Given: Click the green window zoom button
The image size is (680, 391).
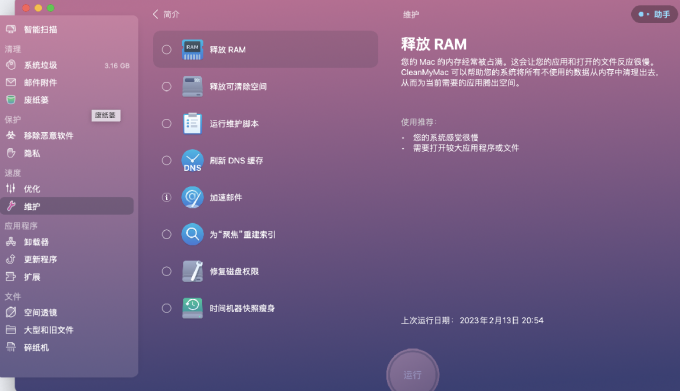Looking at the screenshot, I should 50,8.
